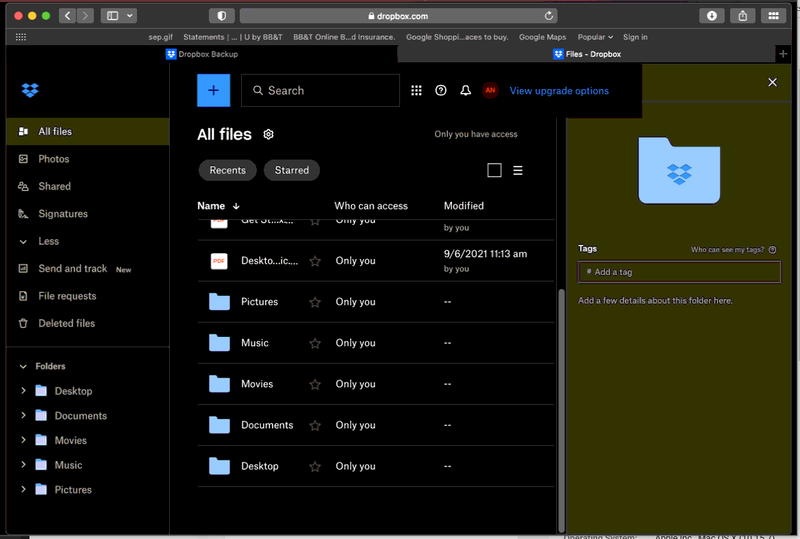This screenshot has width=800, height=539.
Task: Open the help question mark icon
Action: pos(441,91)
